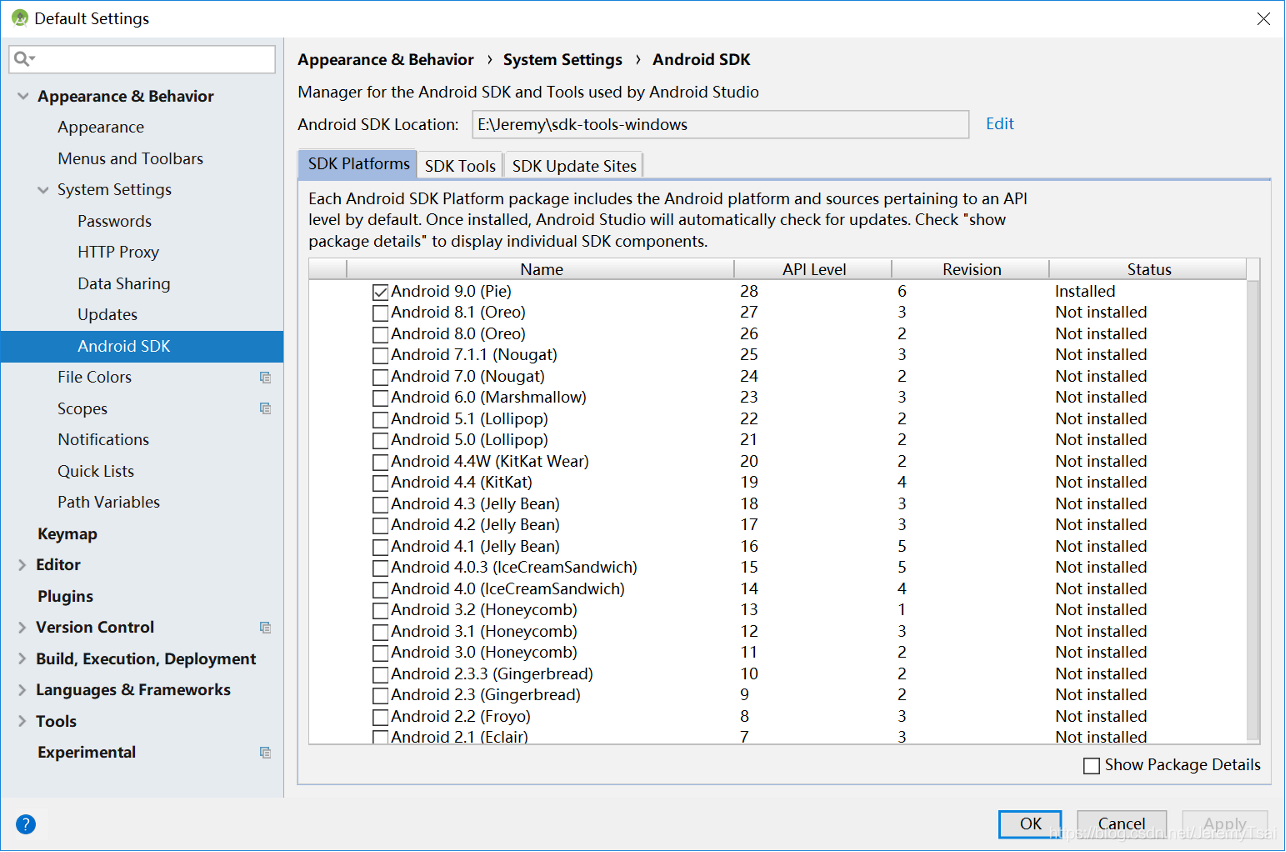Click the Edit link for SDK location
1286x852 pixels.
pyautogui.click(x=1000, y=124)
